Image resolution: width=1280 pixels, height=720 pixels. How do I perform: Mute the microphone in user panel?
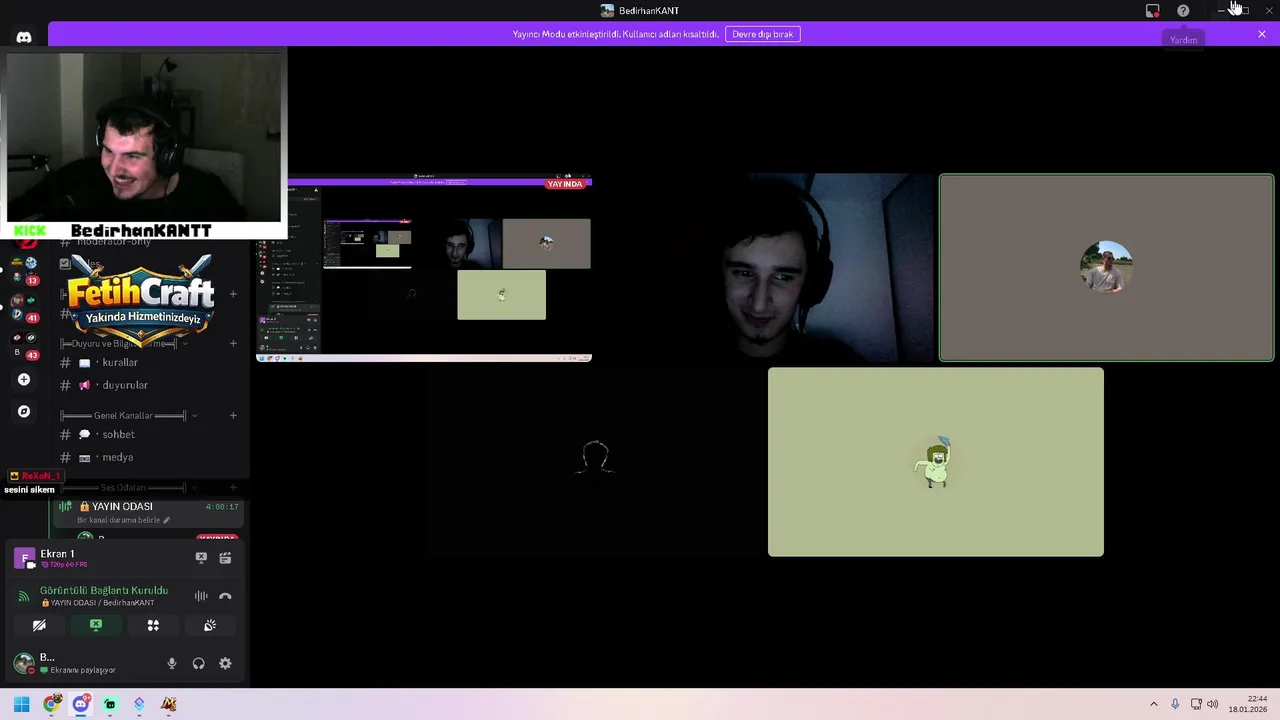[172, 663]
